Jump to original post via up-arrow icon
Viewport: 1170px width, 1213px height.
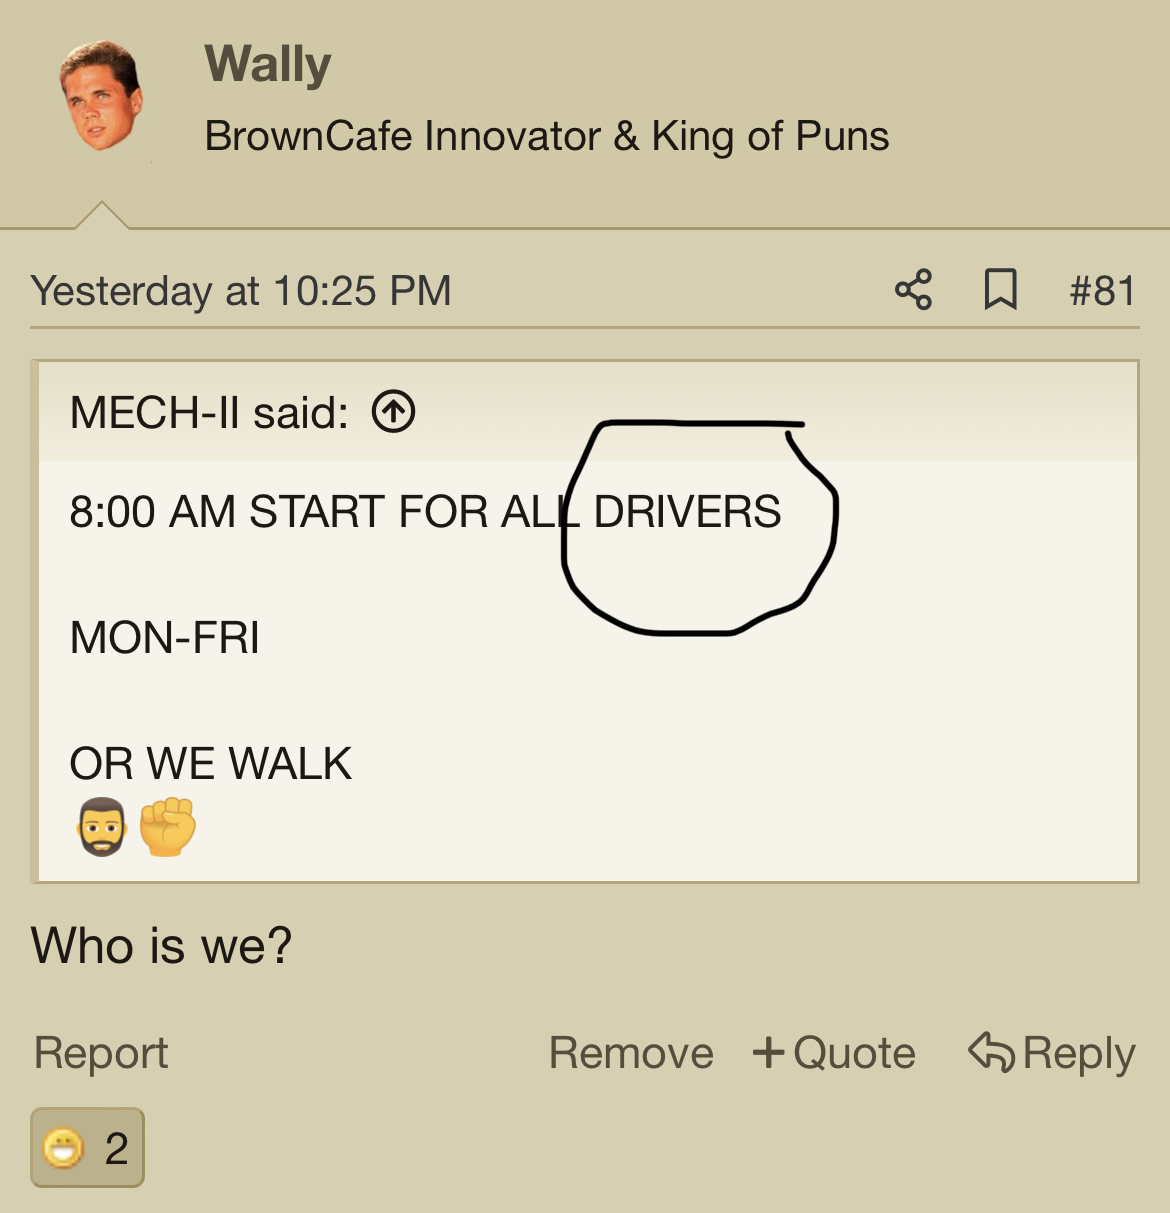click(x=393, y=411)
